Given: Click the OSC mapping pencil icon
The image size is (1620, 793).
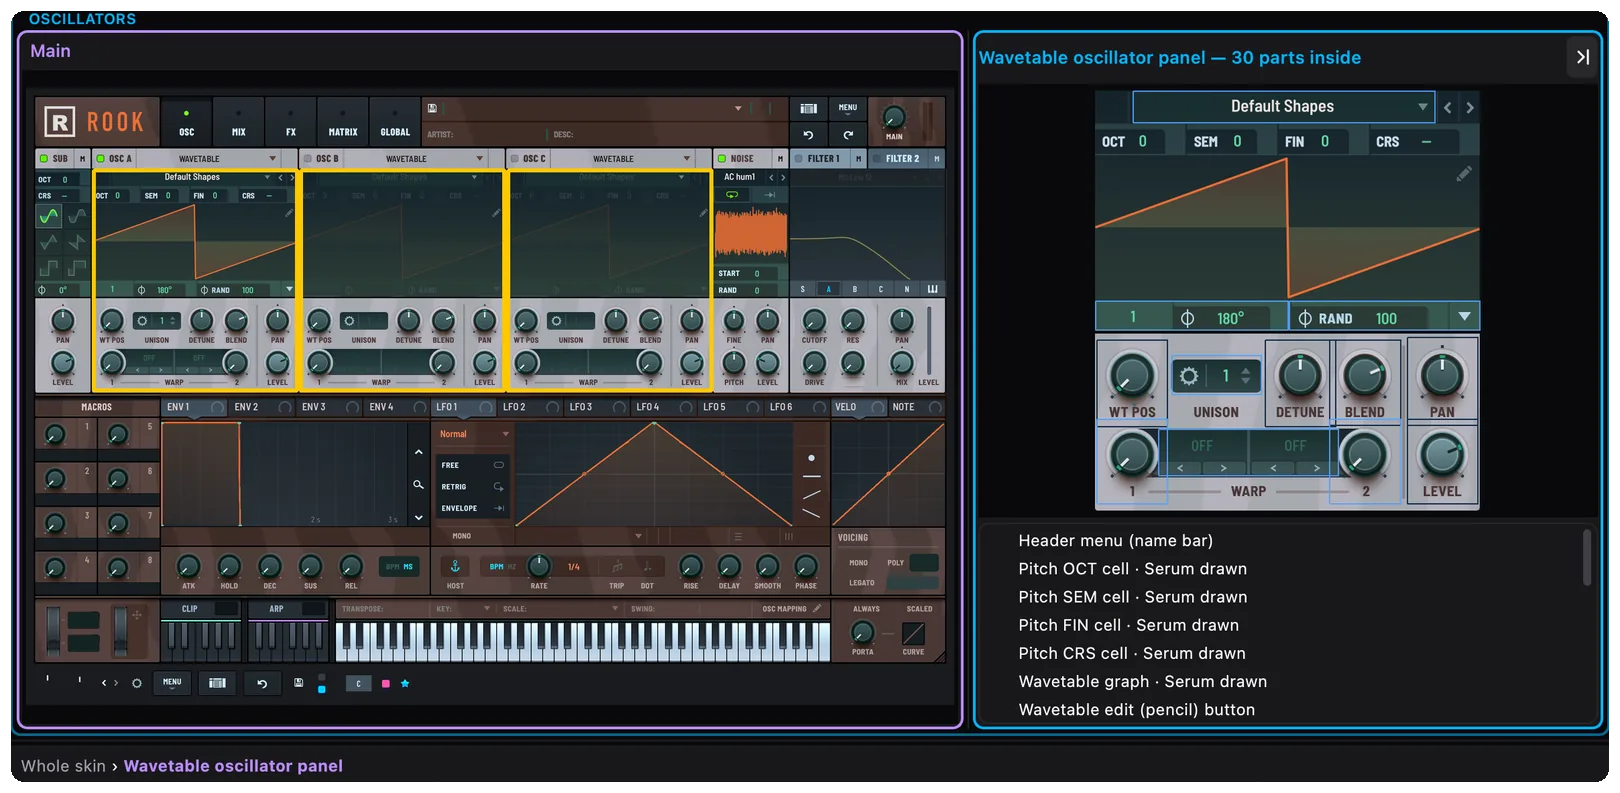Looking at the screenshot, I should tap(817, 608).
